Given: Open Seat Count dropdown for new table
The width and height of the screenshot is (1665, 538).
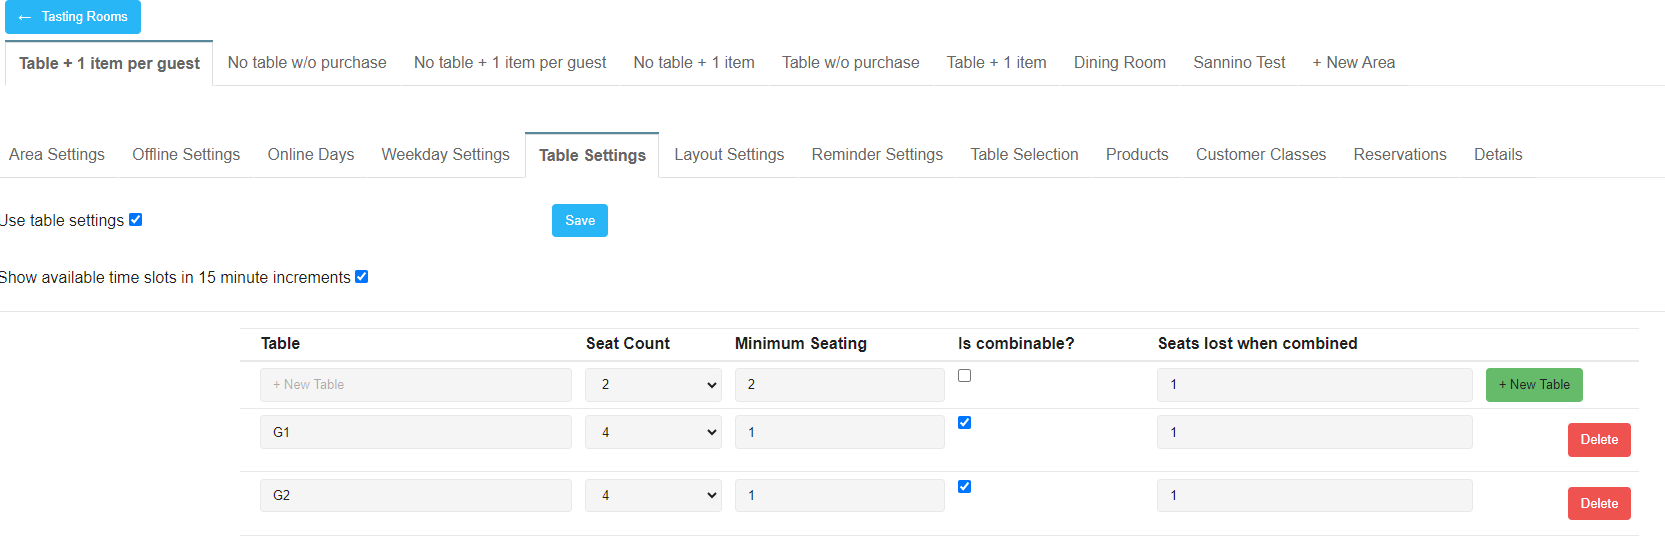Looking at the screenshot, I should (x=653, y=385).
